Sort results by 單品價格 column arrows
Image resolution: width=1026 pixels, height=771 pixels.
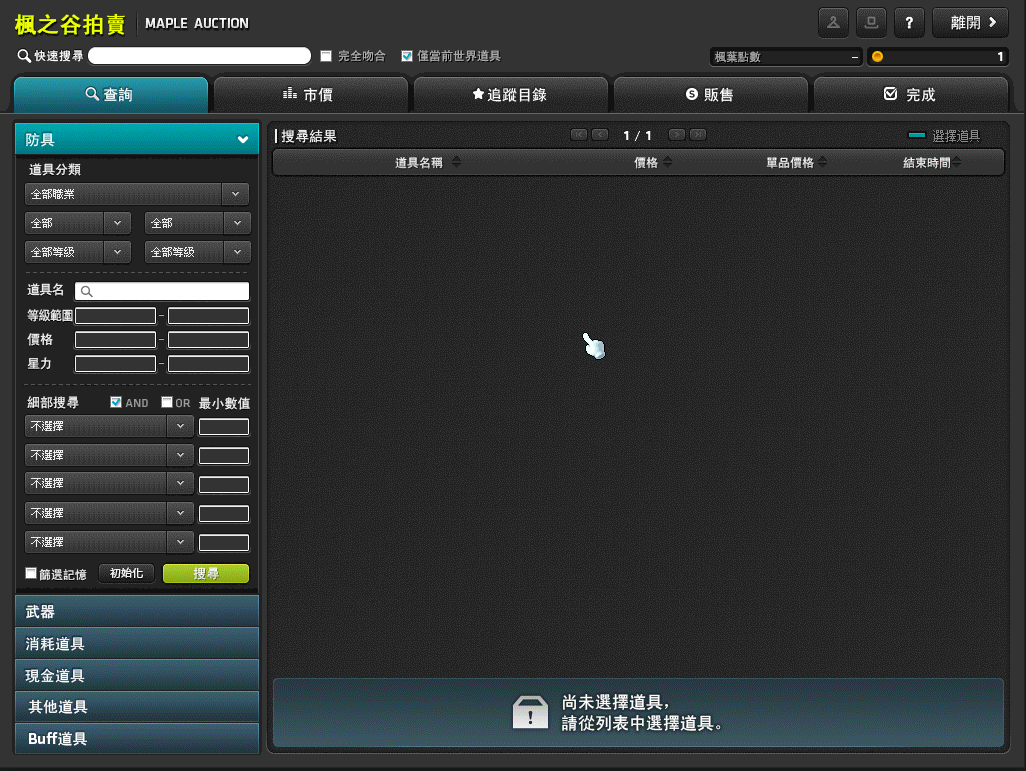pyautogui.click(x=823, y=162)
